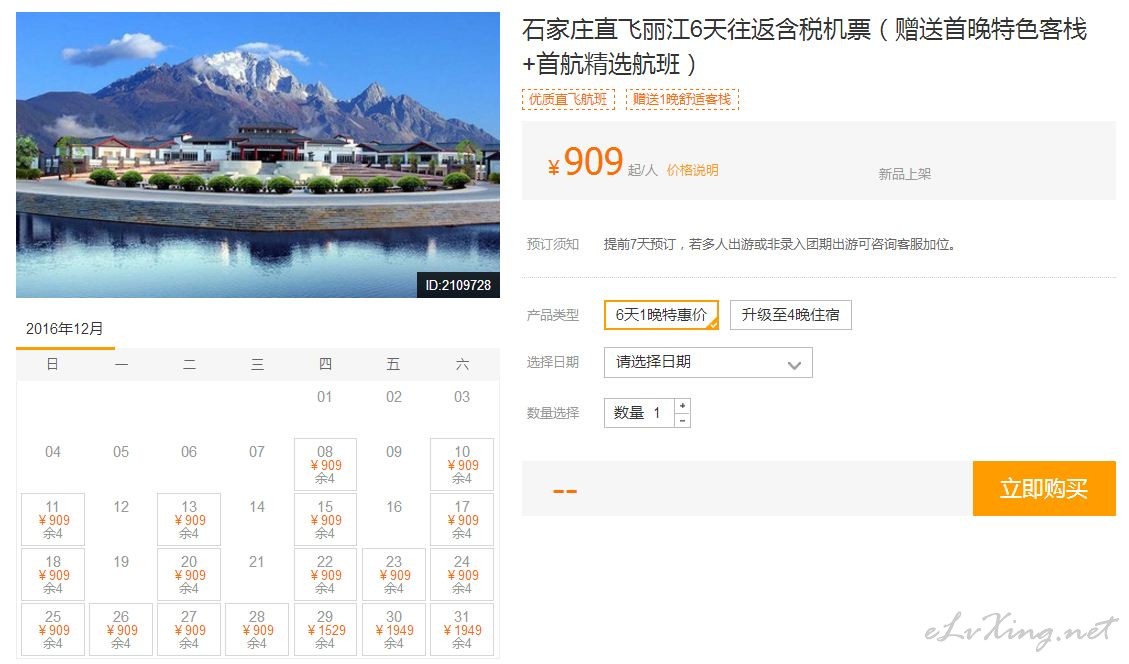The height and width of the screenshot is (664, 1129).
Task: Pick December 25 priced ¥909
Action: tap(53, 629)
